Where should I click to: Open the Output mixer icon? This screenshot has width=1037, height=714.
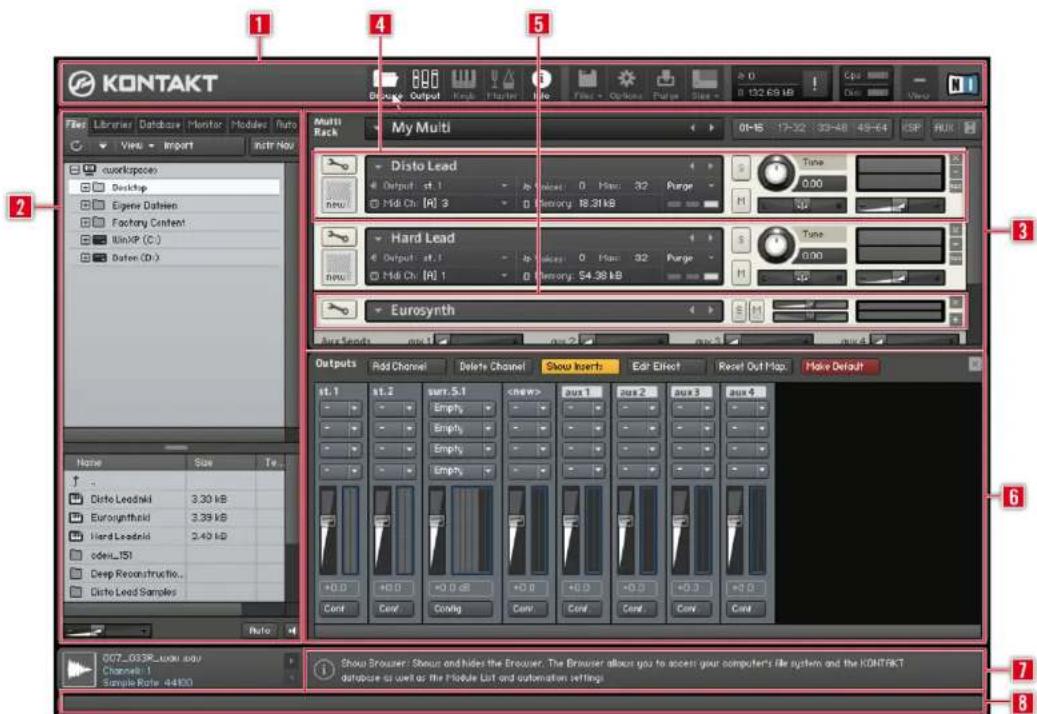[x=425, y=85]
